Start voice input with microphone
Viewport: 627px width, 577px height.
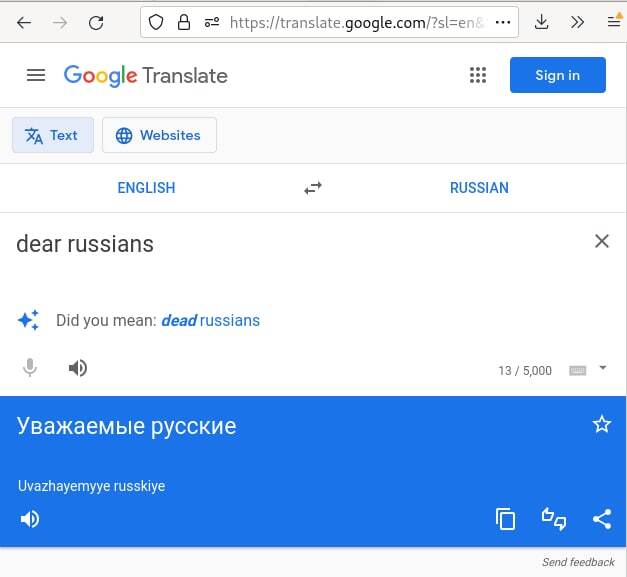click(30, 368)
